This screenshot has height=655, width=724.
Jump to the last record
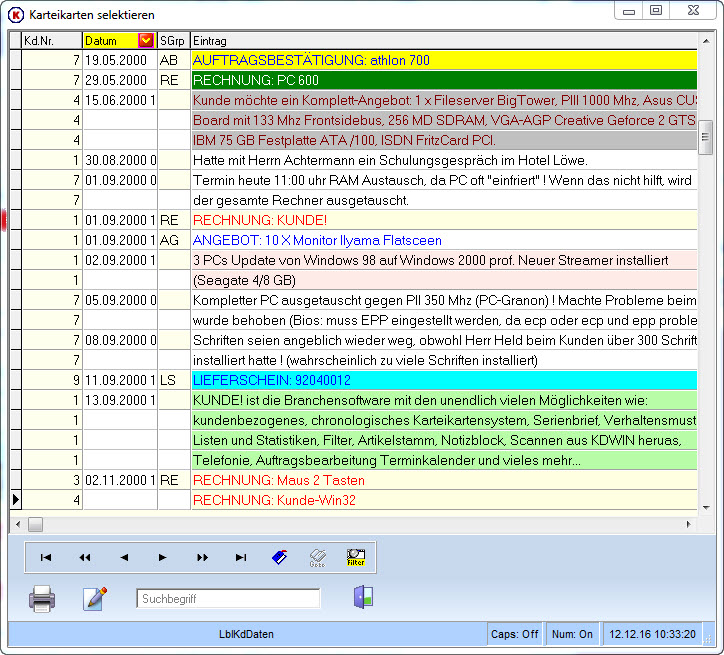pos(241,558)
